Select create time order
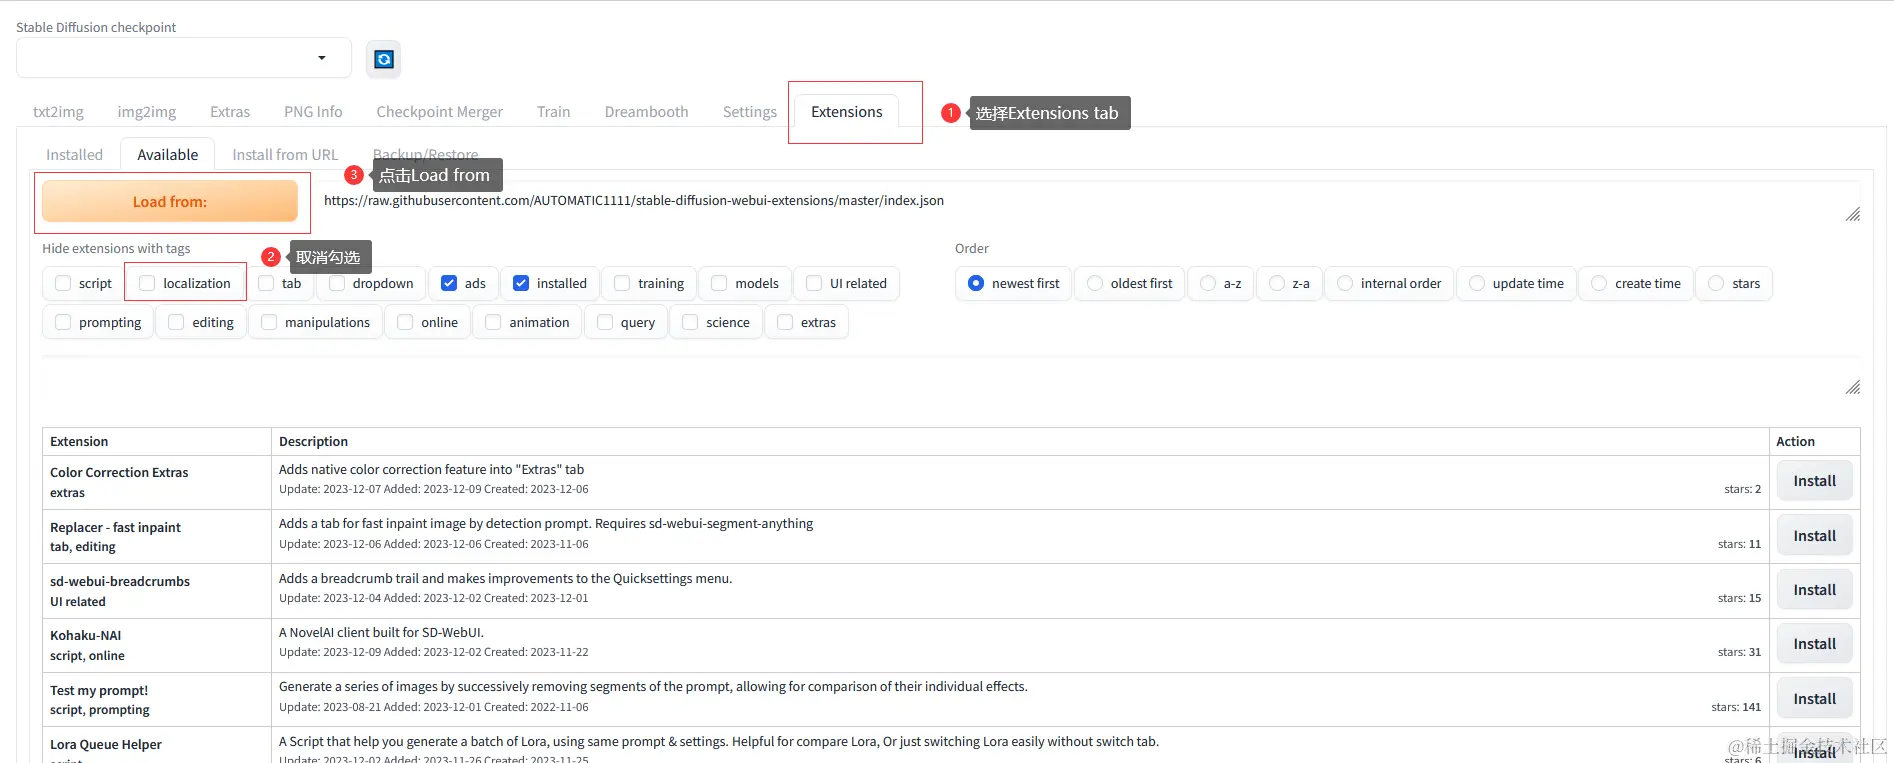 pos(1599,284)
